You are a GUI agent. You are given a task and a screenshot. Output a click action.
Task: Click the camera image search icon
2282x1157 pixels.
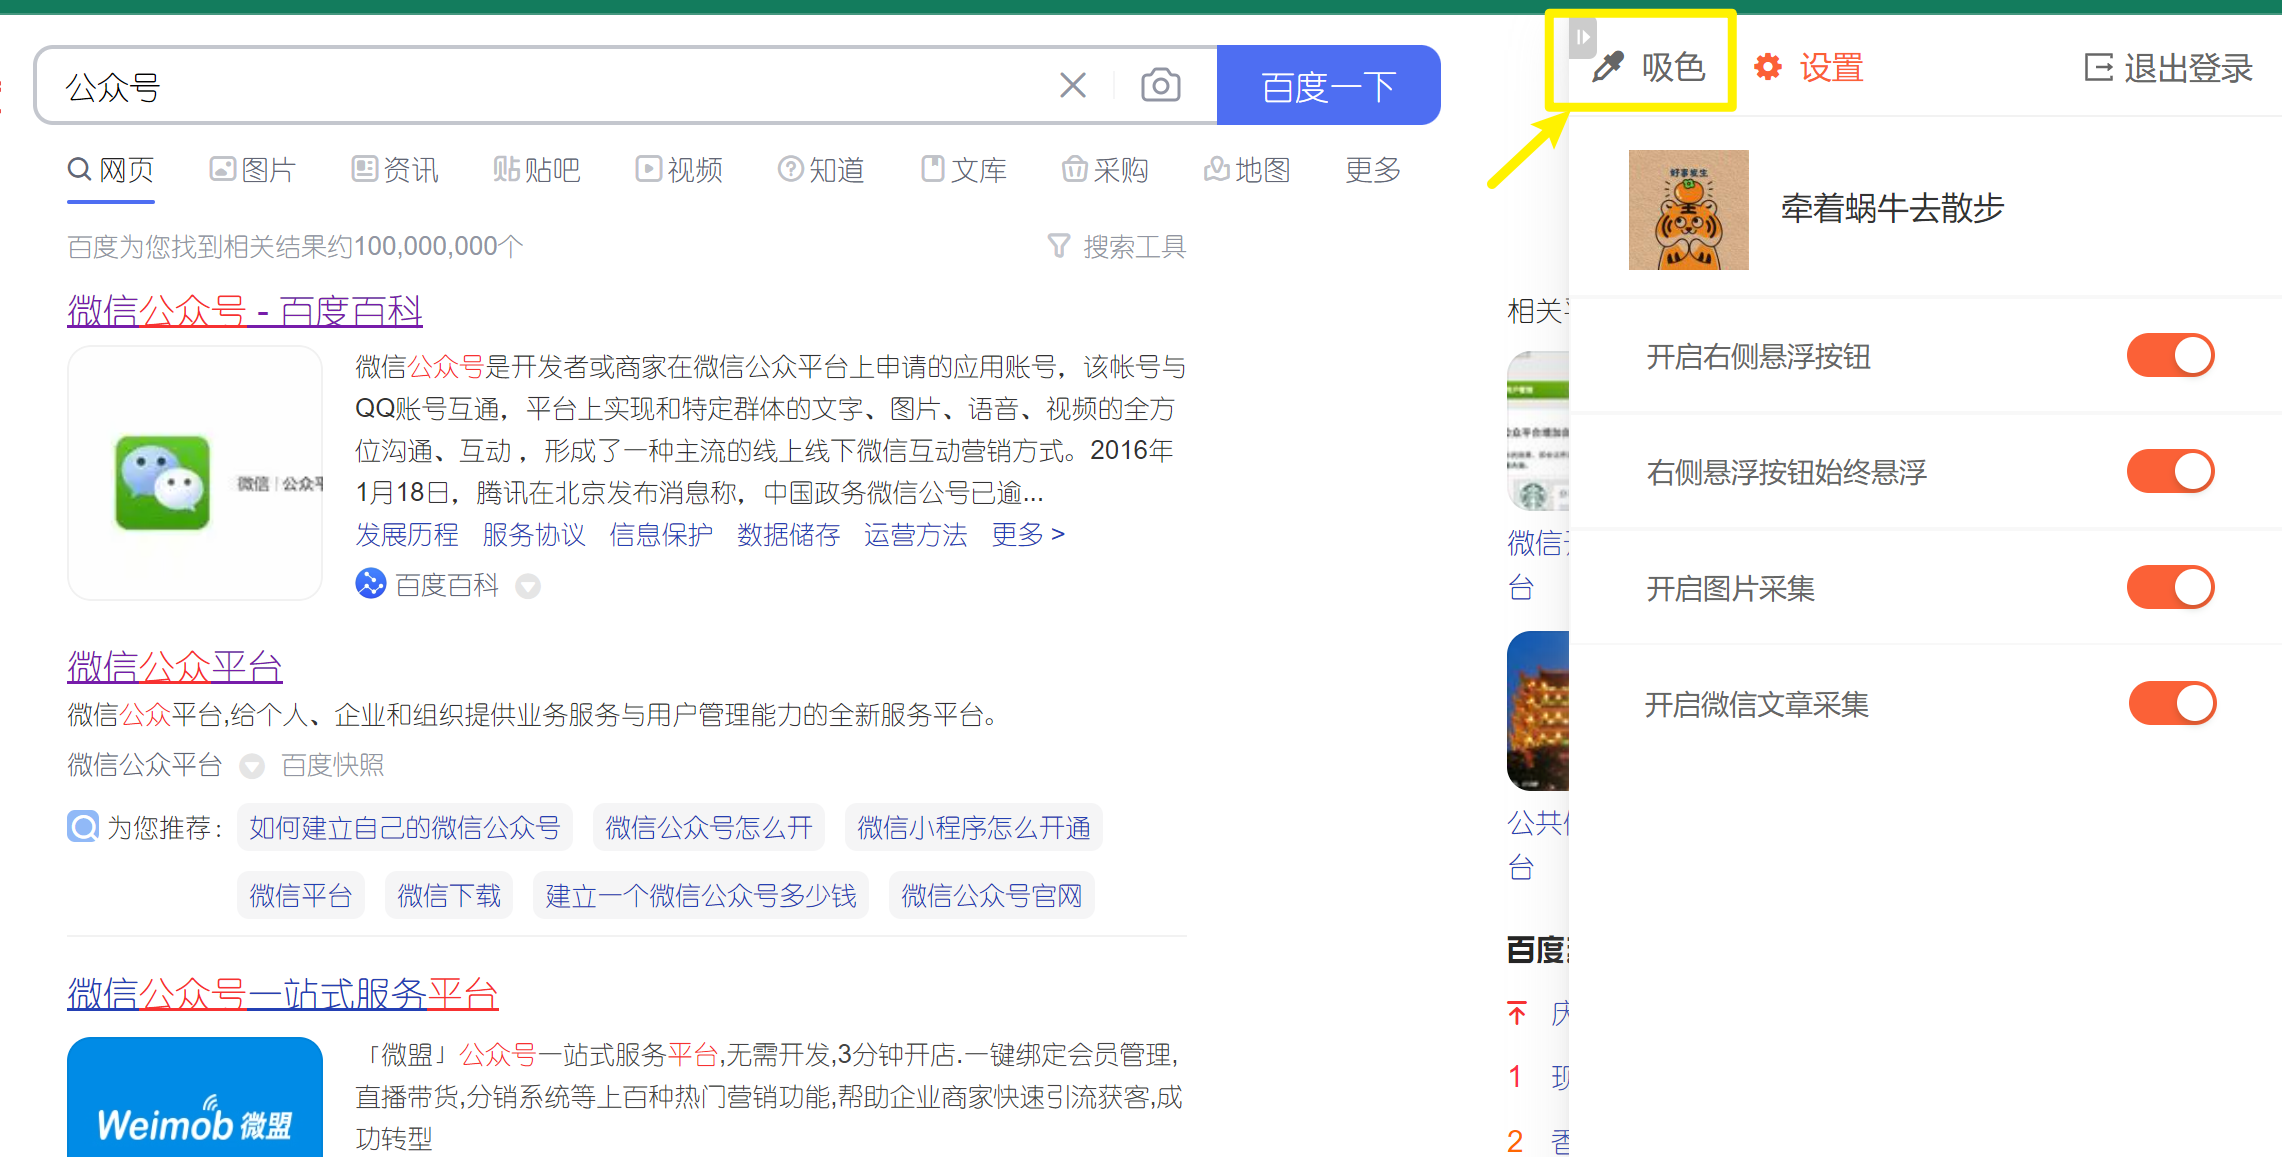coord(1160,85)
